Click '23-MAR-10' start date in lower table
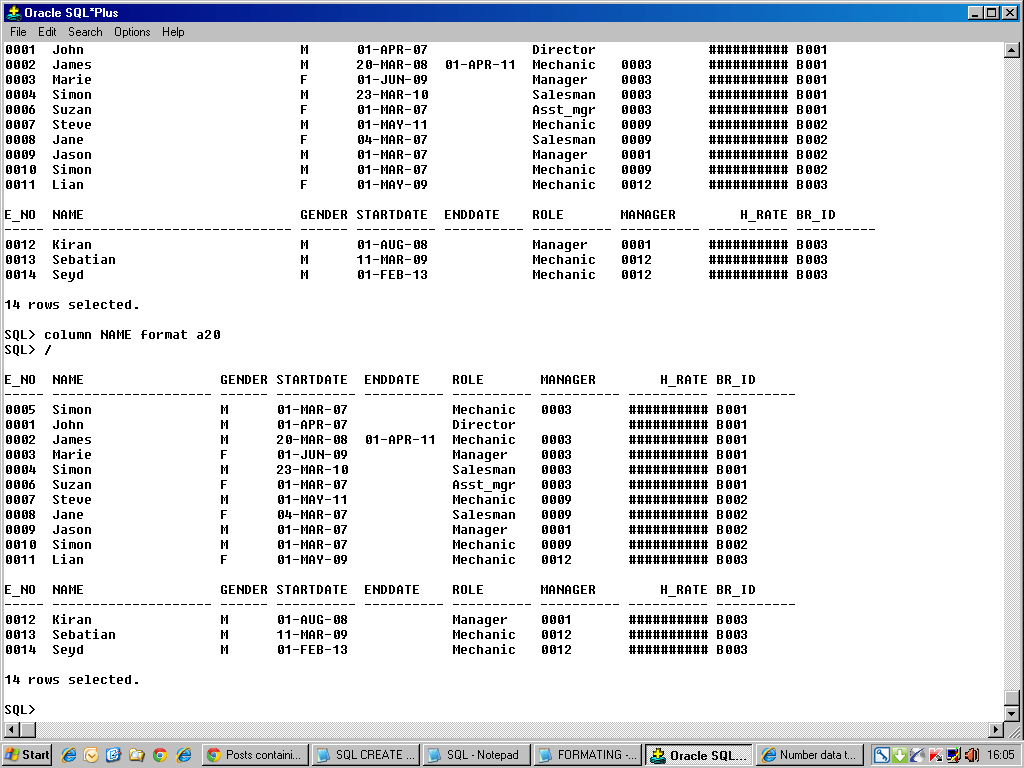 click(x=312, y=470)
